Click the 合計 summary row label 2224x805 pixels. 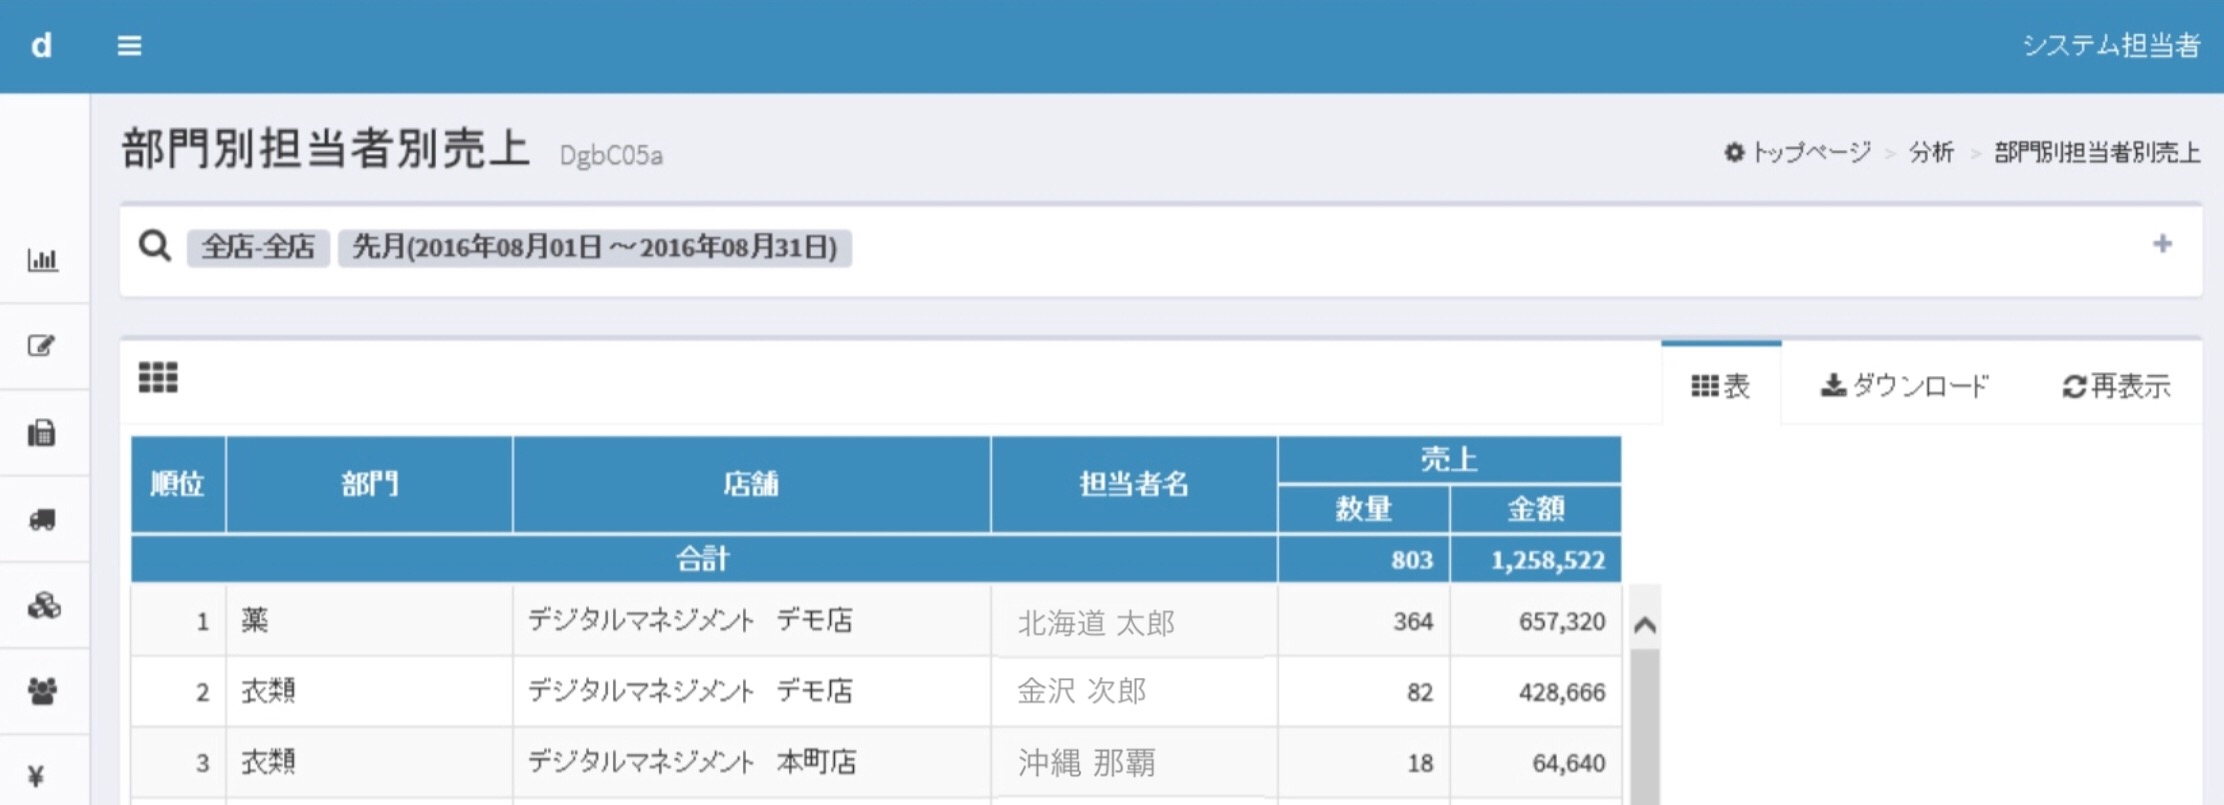(x=704, y=559)
